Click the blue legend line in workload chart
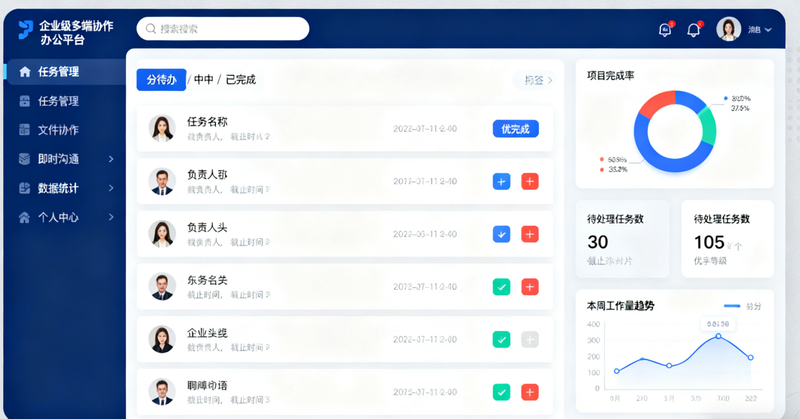The width and height of the screenshot is (800, 419). coord(732,306)
